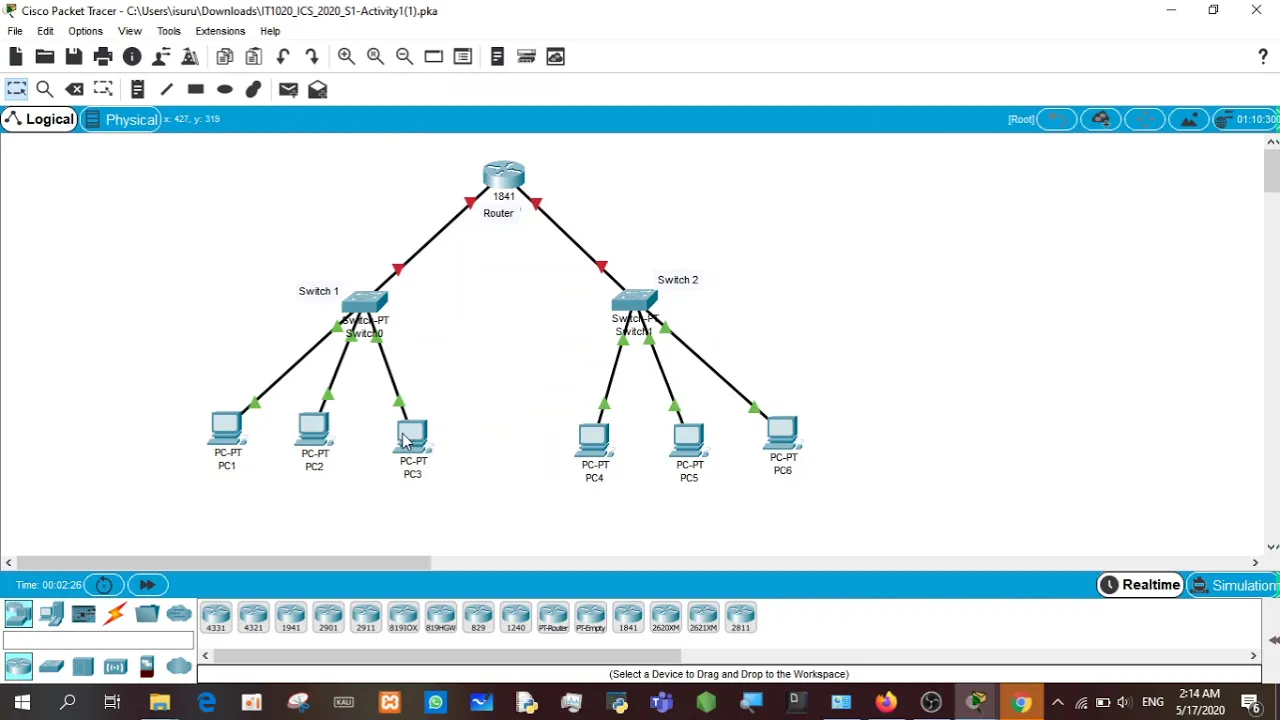Create a new file with New icon
This screenshot has height=720, width=1280.
[x=16, y=57]
